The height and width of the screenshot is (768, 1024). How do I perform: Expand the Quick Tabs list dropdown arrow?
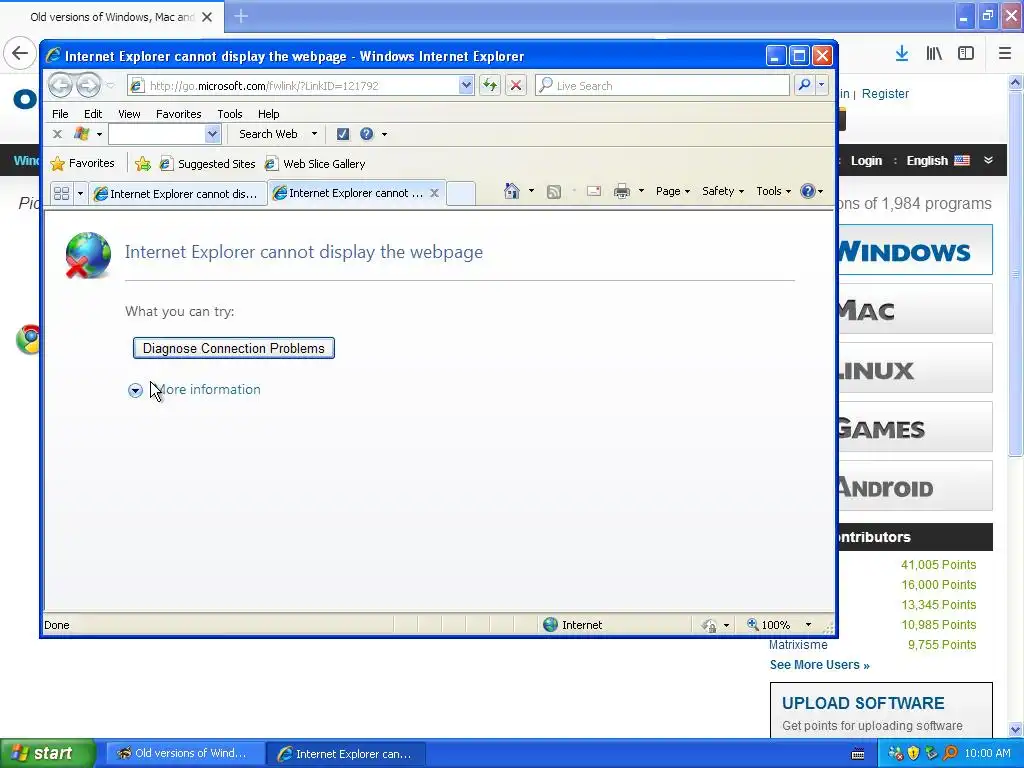pos(80,193)
